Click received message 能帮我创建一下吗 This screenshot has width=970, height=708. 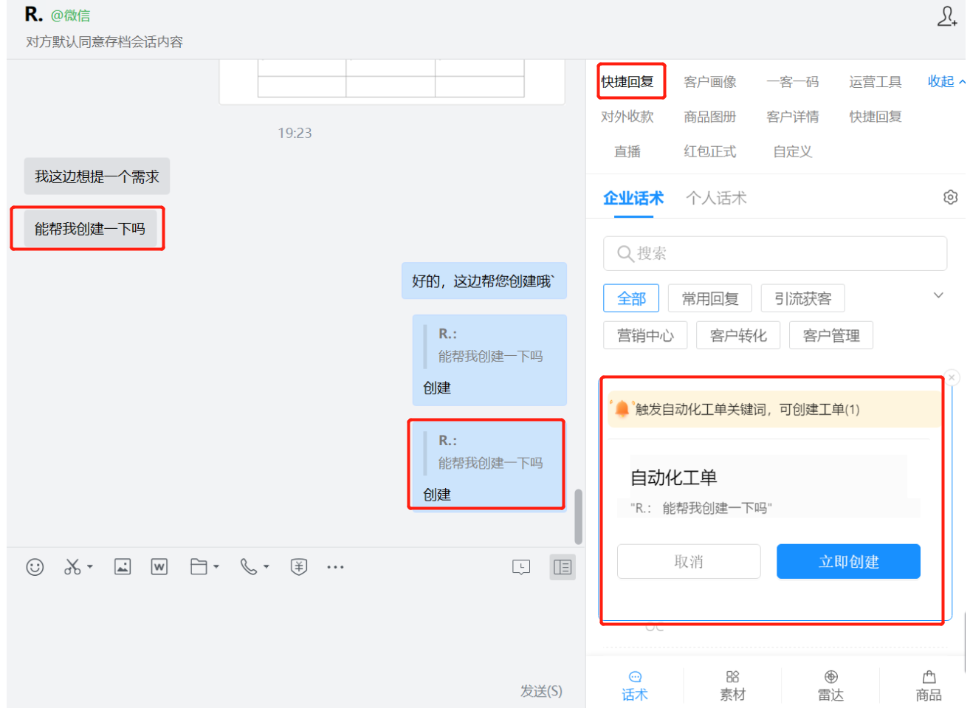(x=90, y=229)
